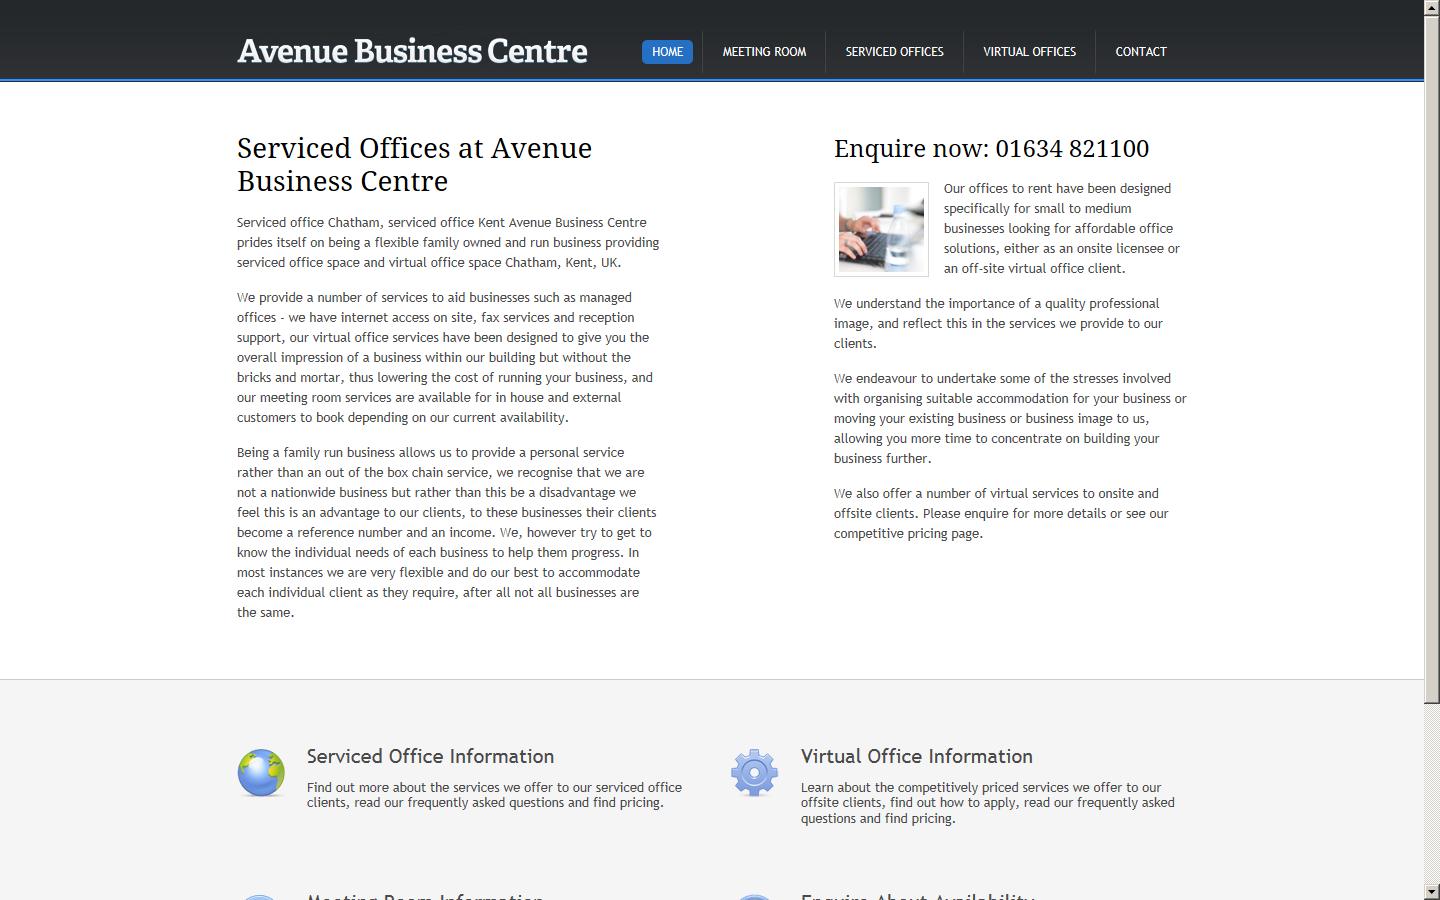Select Virtual Offices in the navigation bar
1440x900 pixels.
point(1029,52)
